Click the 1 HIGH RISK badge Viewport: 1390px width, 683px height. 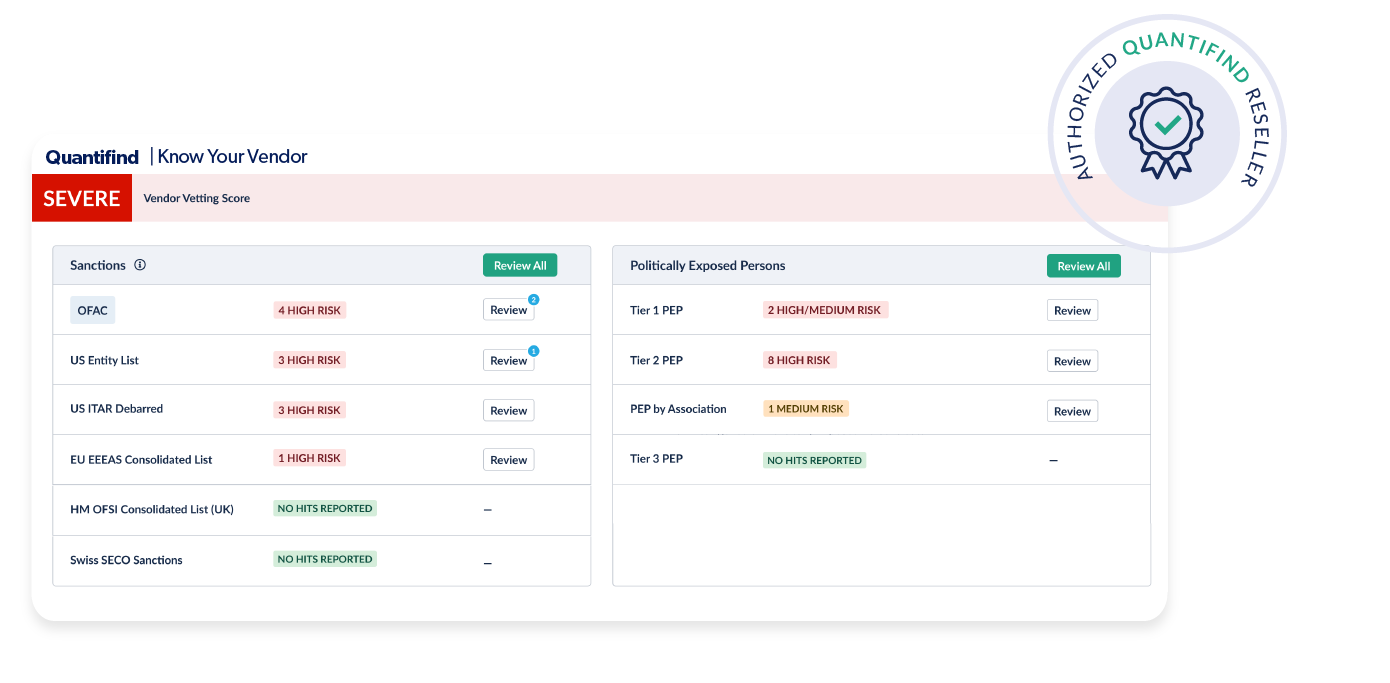coord(309,458)
